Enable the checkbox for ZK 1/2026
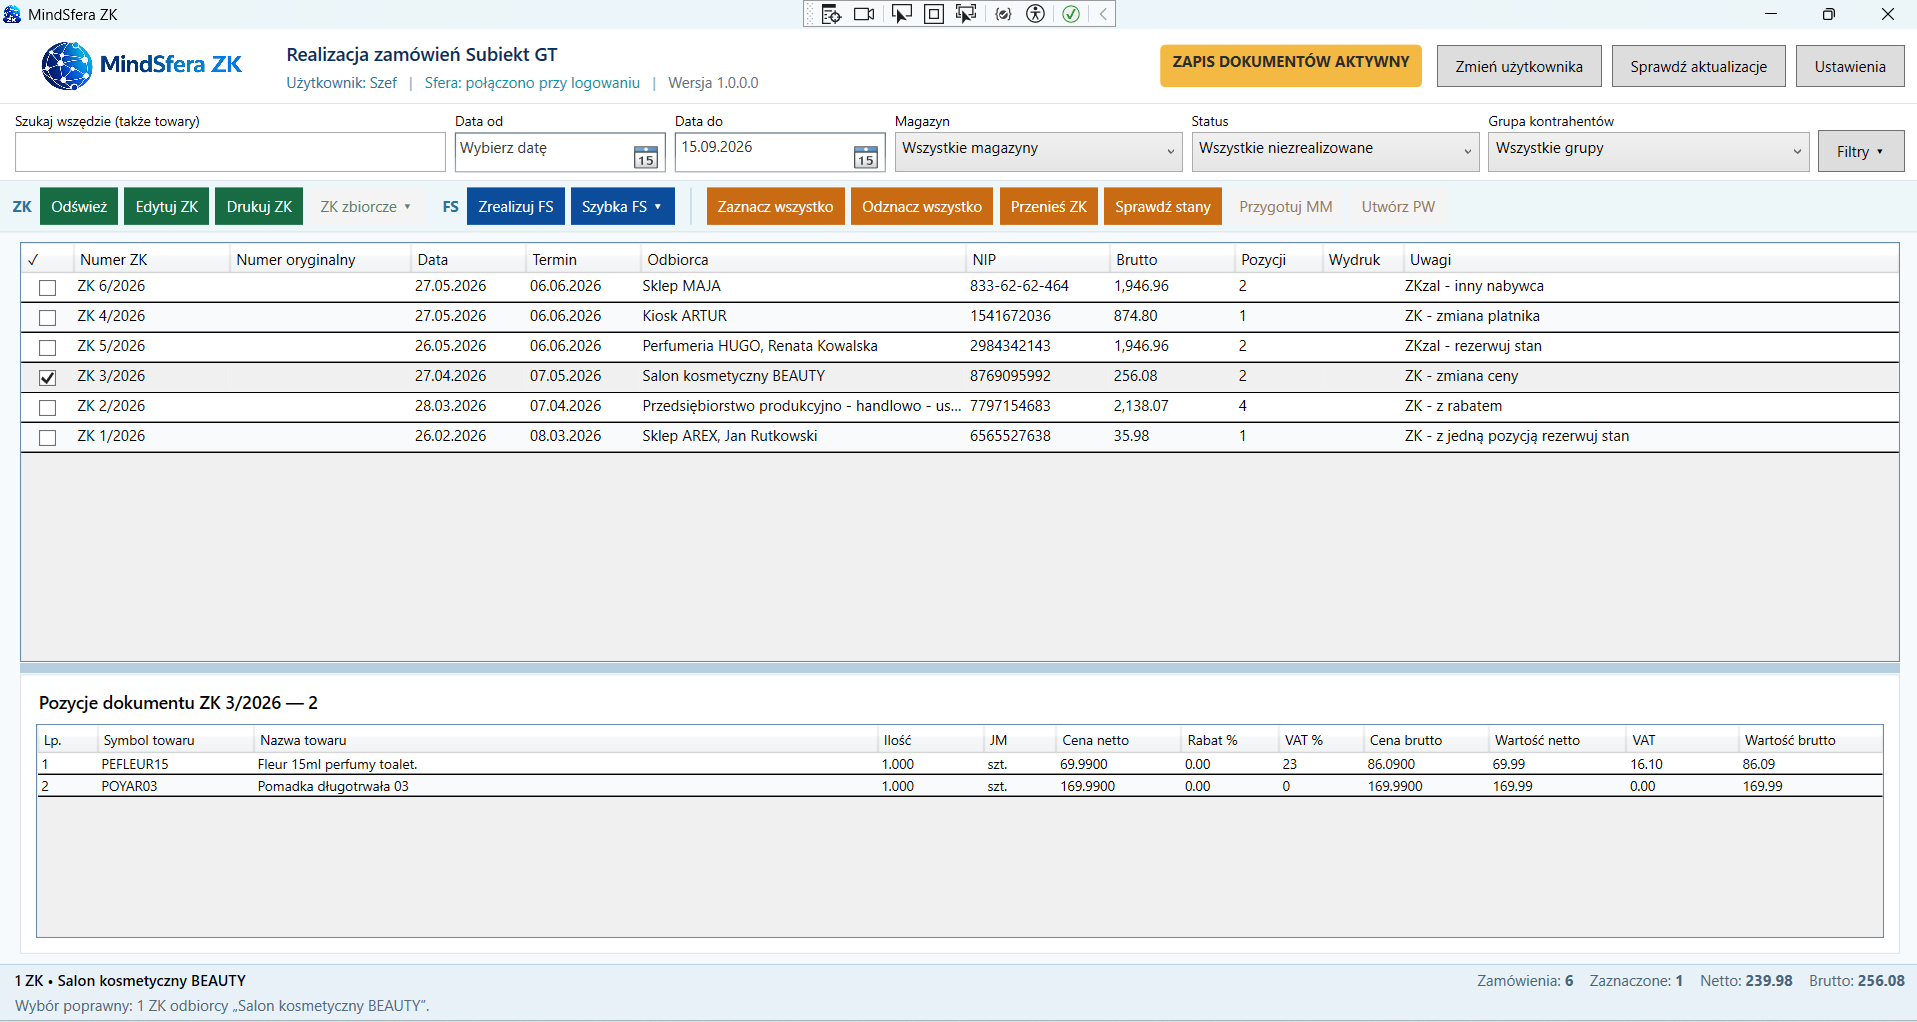Image resolution: width=1917 pixels, height=1022 pixels. pos(47,438)
